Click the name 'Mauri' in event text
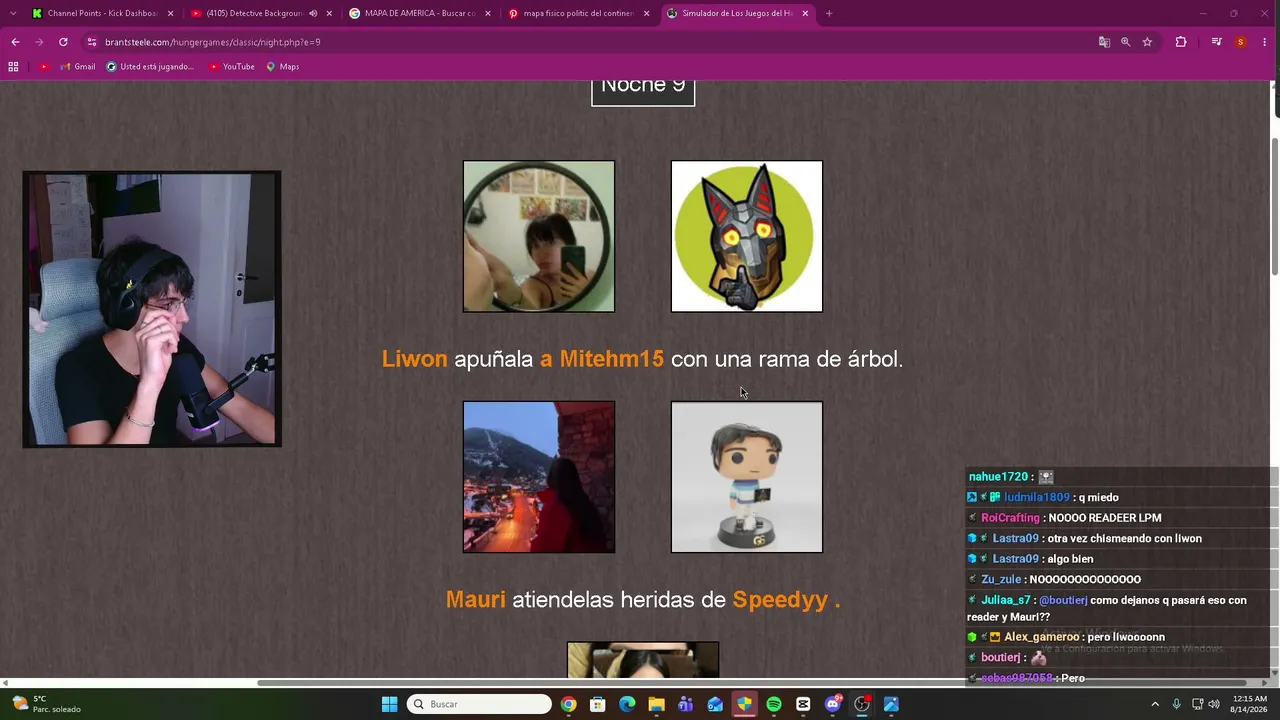Viewport: 1280px width, 720px height. point(476,600)
